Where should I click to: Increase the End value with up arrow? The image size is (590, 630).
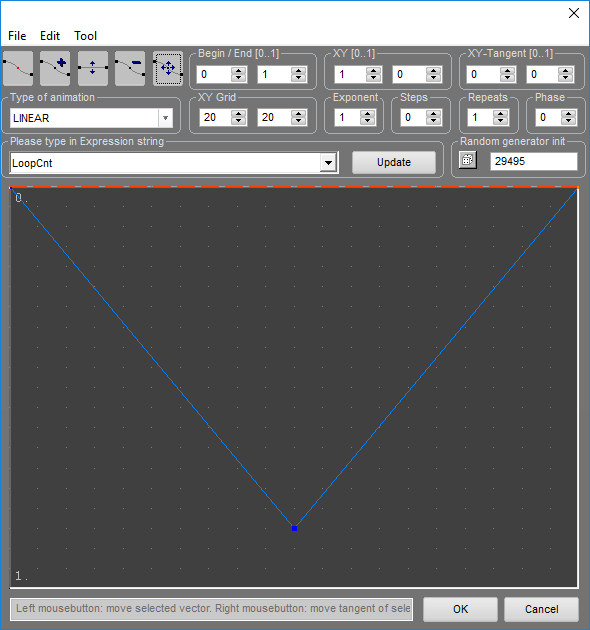tap(298, 70)
